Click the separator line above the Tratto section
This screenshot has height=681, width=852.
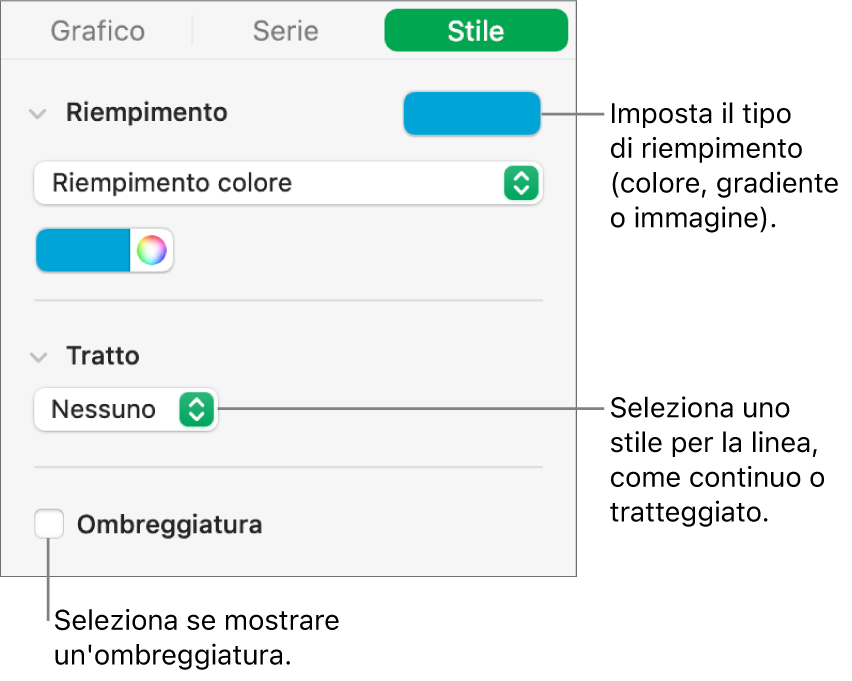(x=288, y=300)
